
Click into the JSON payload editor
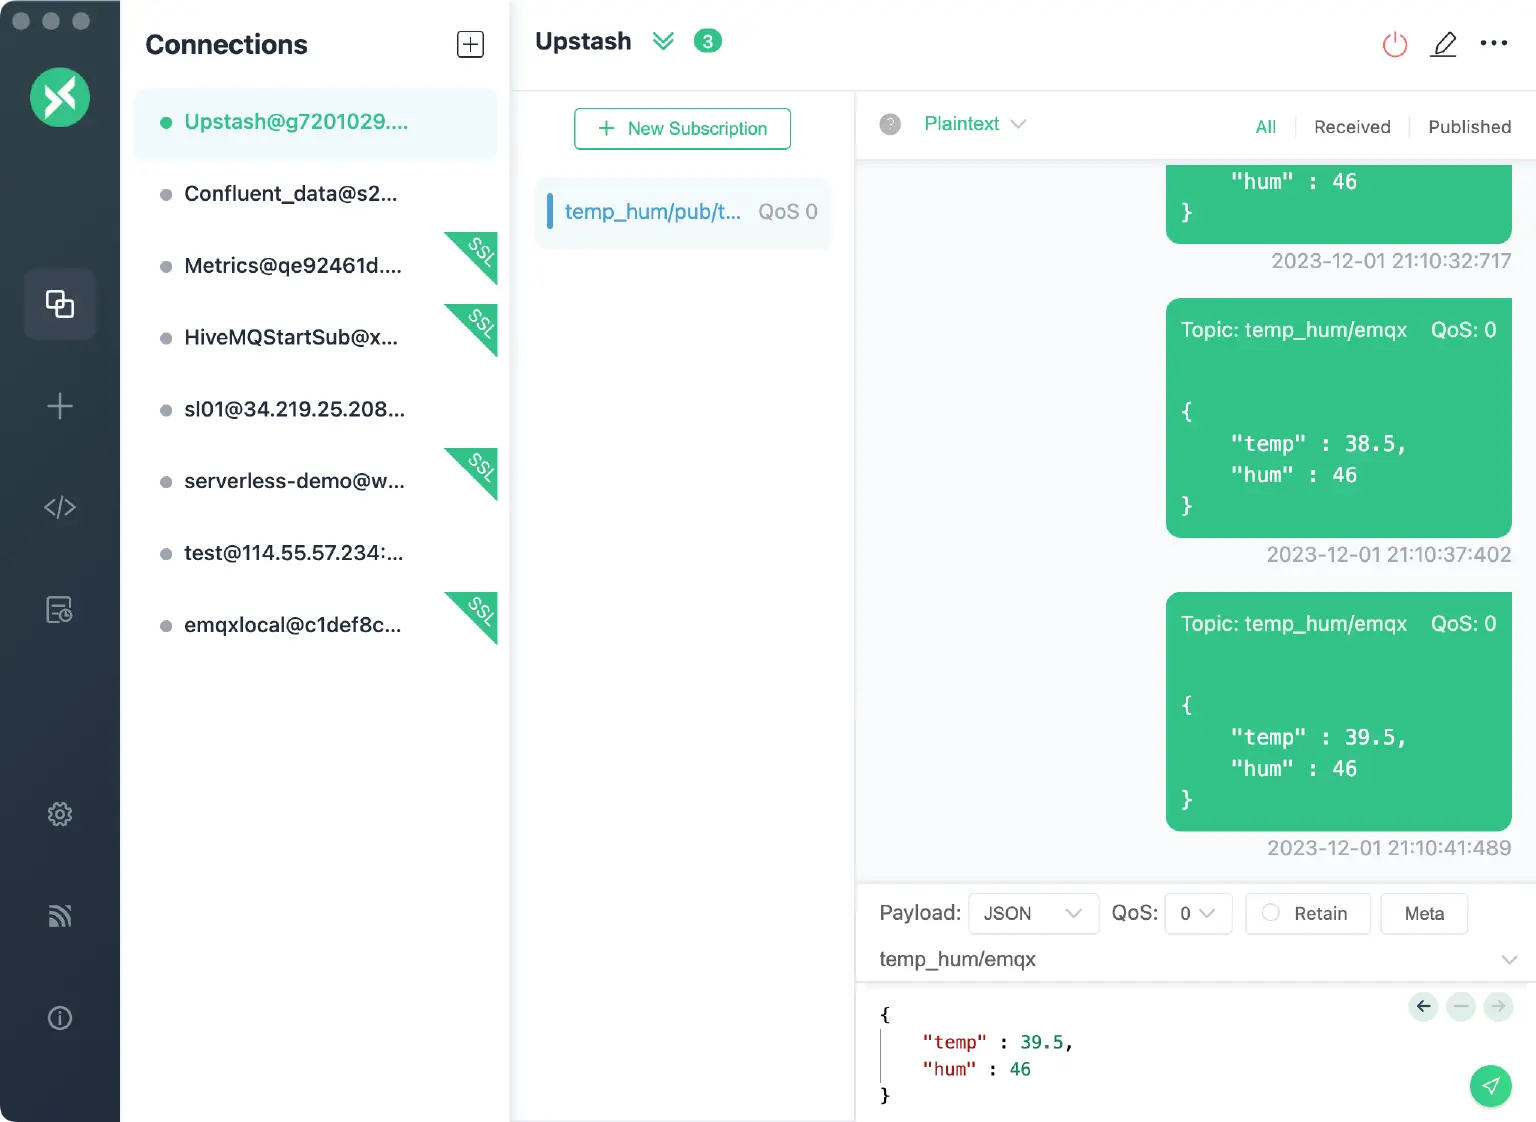click(x=1140, y=1054)
